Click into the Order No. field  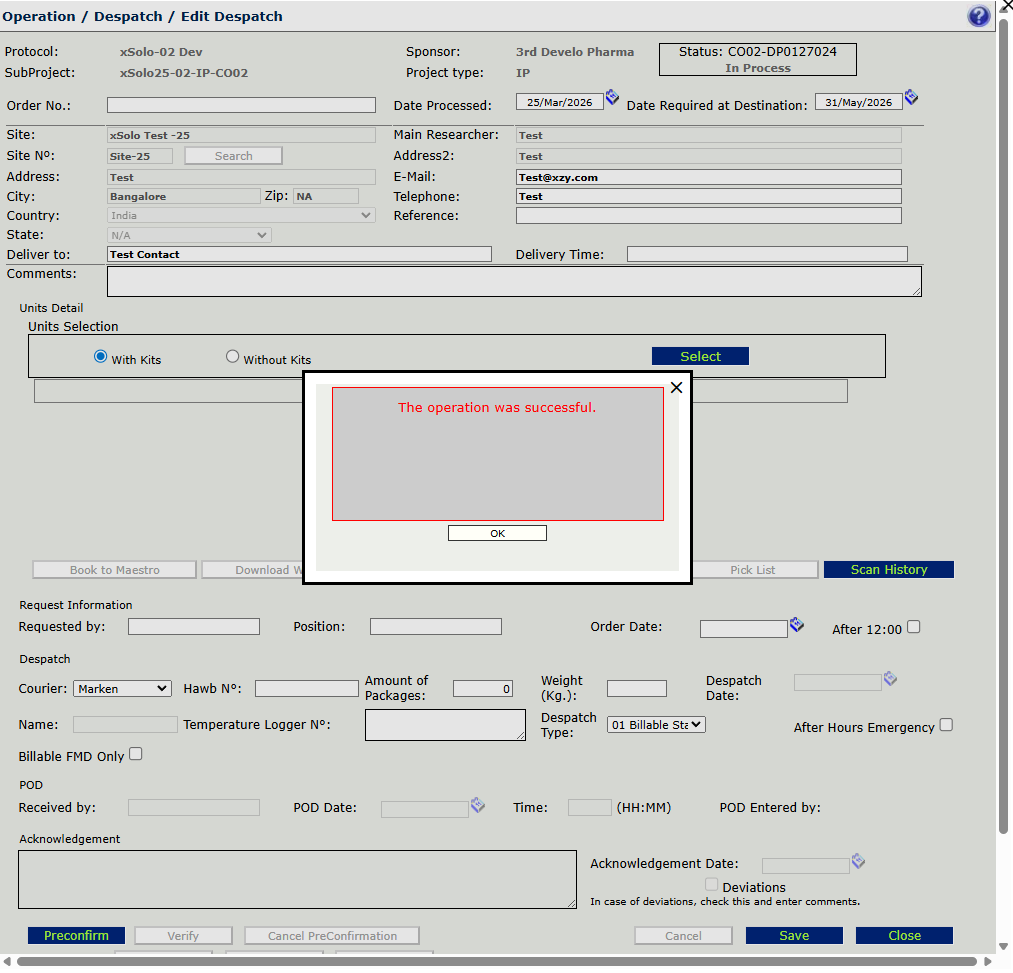point(241,105)
